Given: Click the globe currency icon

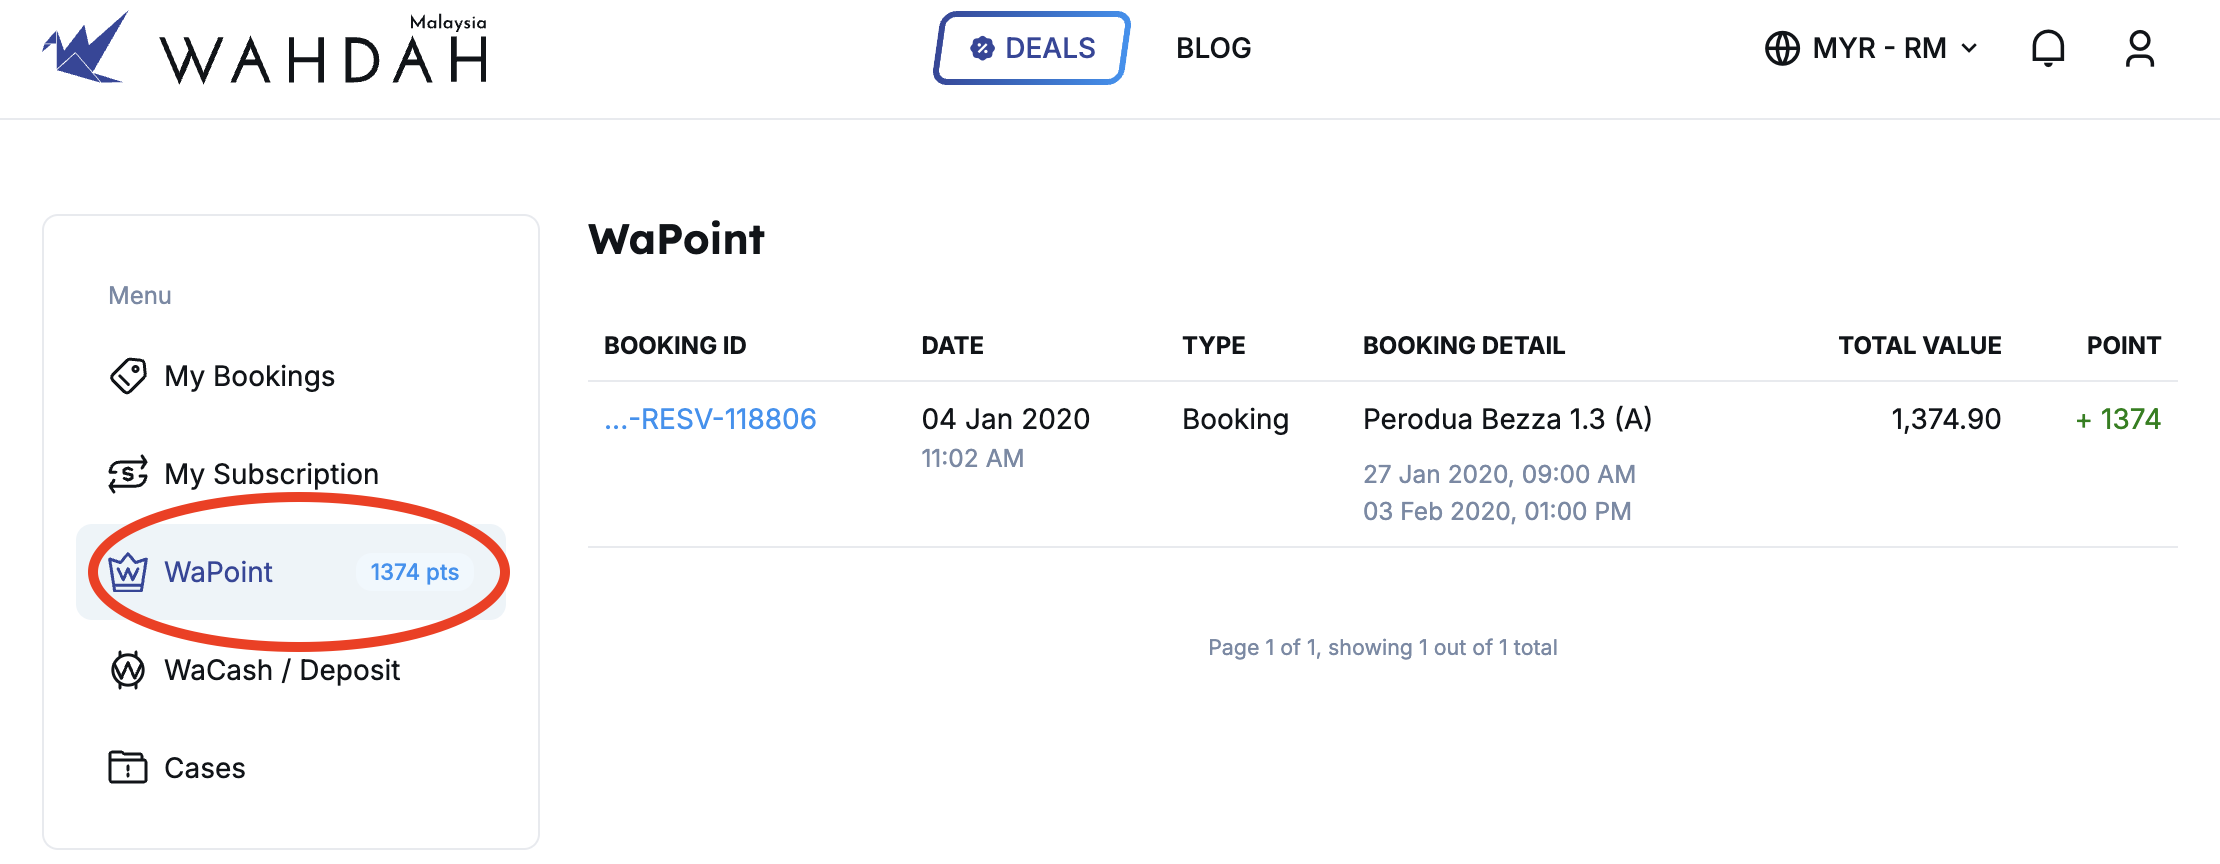Looking at the screenshot, I should pos(1782,48).
